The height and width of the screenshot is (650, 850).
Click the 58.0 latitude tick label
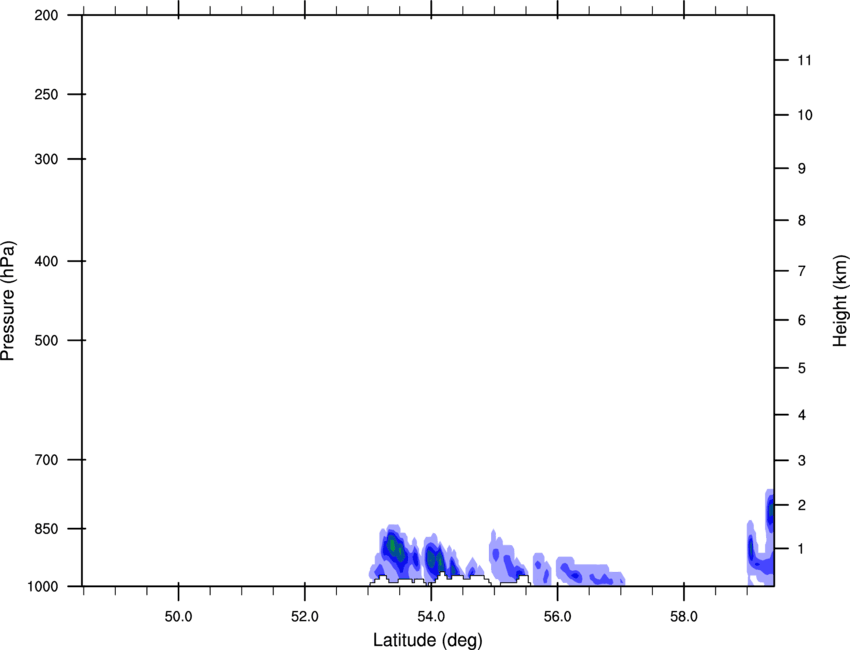point(683,613)
